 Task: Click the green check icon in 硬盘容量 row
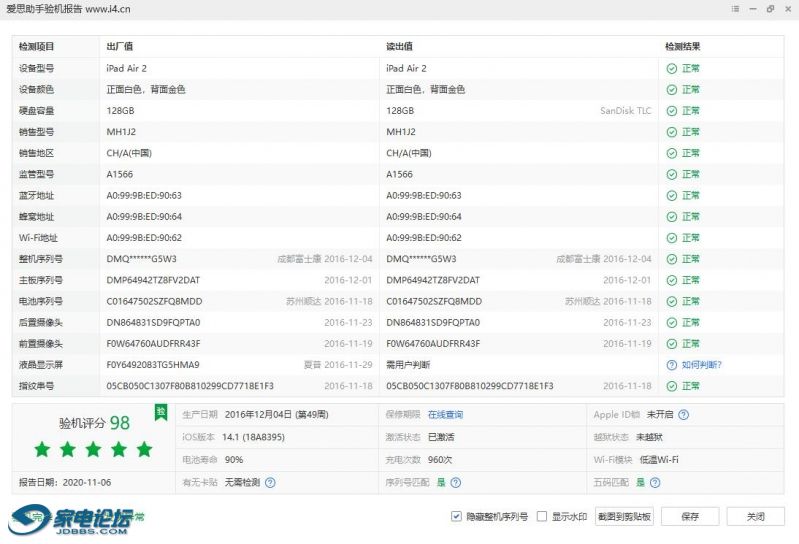click(x=672, y=111)
